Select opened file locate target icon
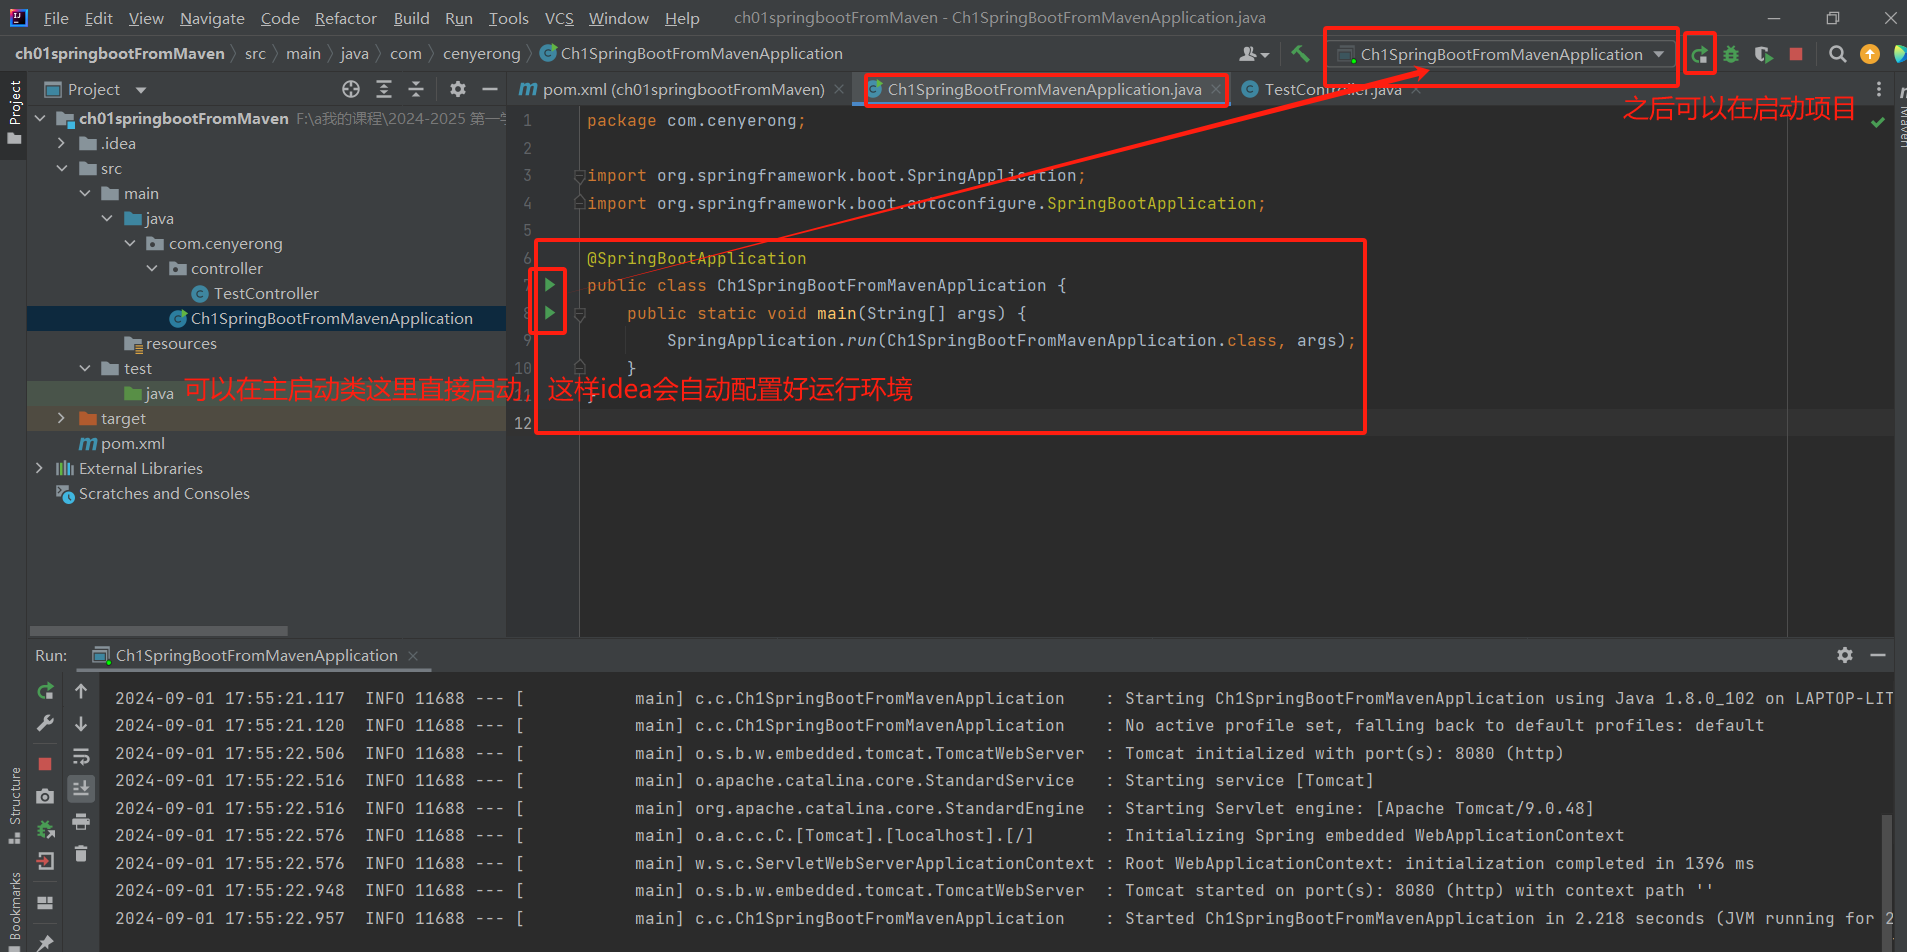Viewport: 1907px width, 952px height. [x=351, y=89]
